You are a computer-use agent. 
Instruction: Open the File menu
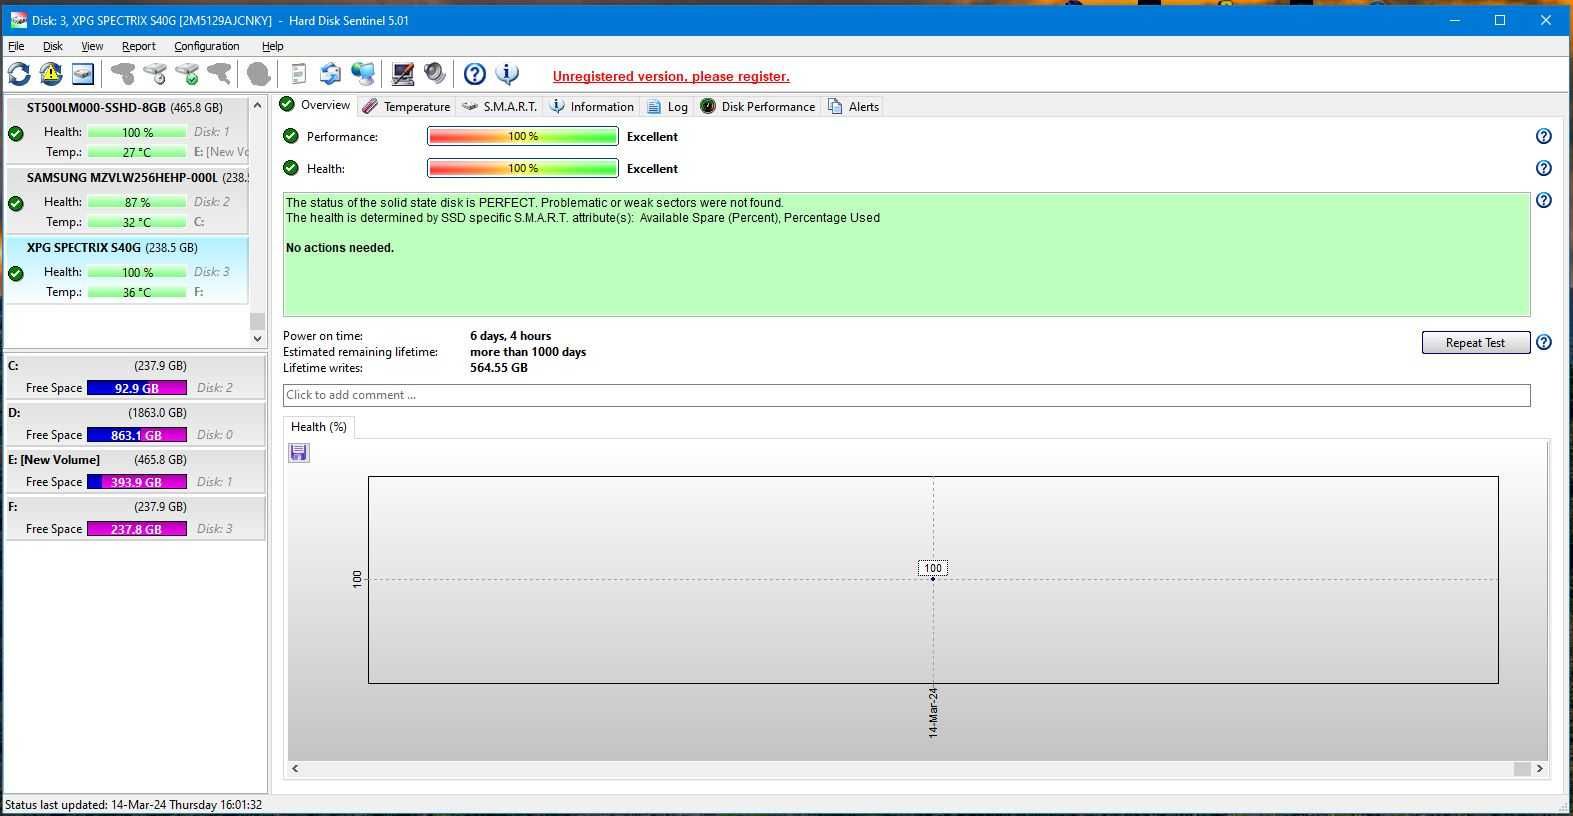pyautogui.click(x=16, y=46)
